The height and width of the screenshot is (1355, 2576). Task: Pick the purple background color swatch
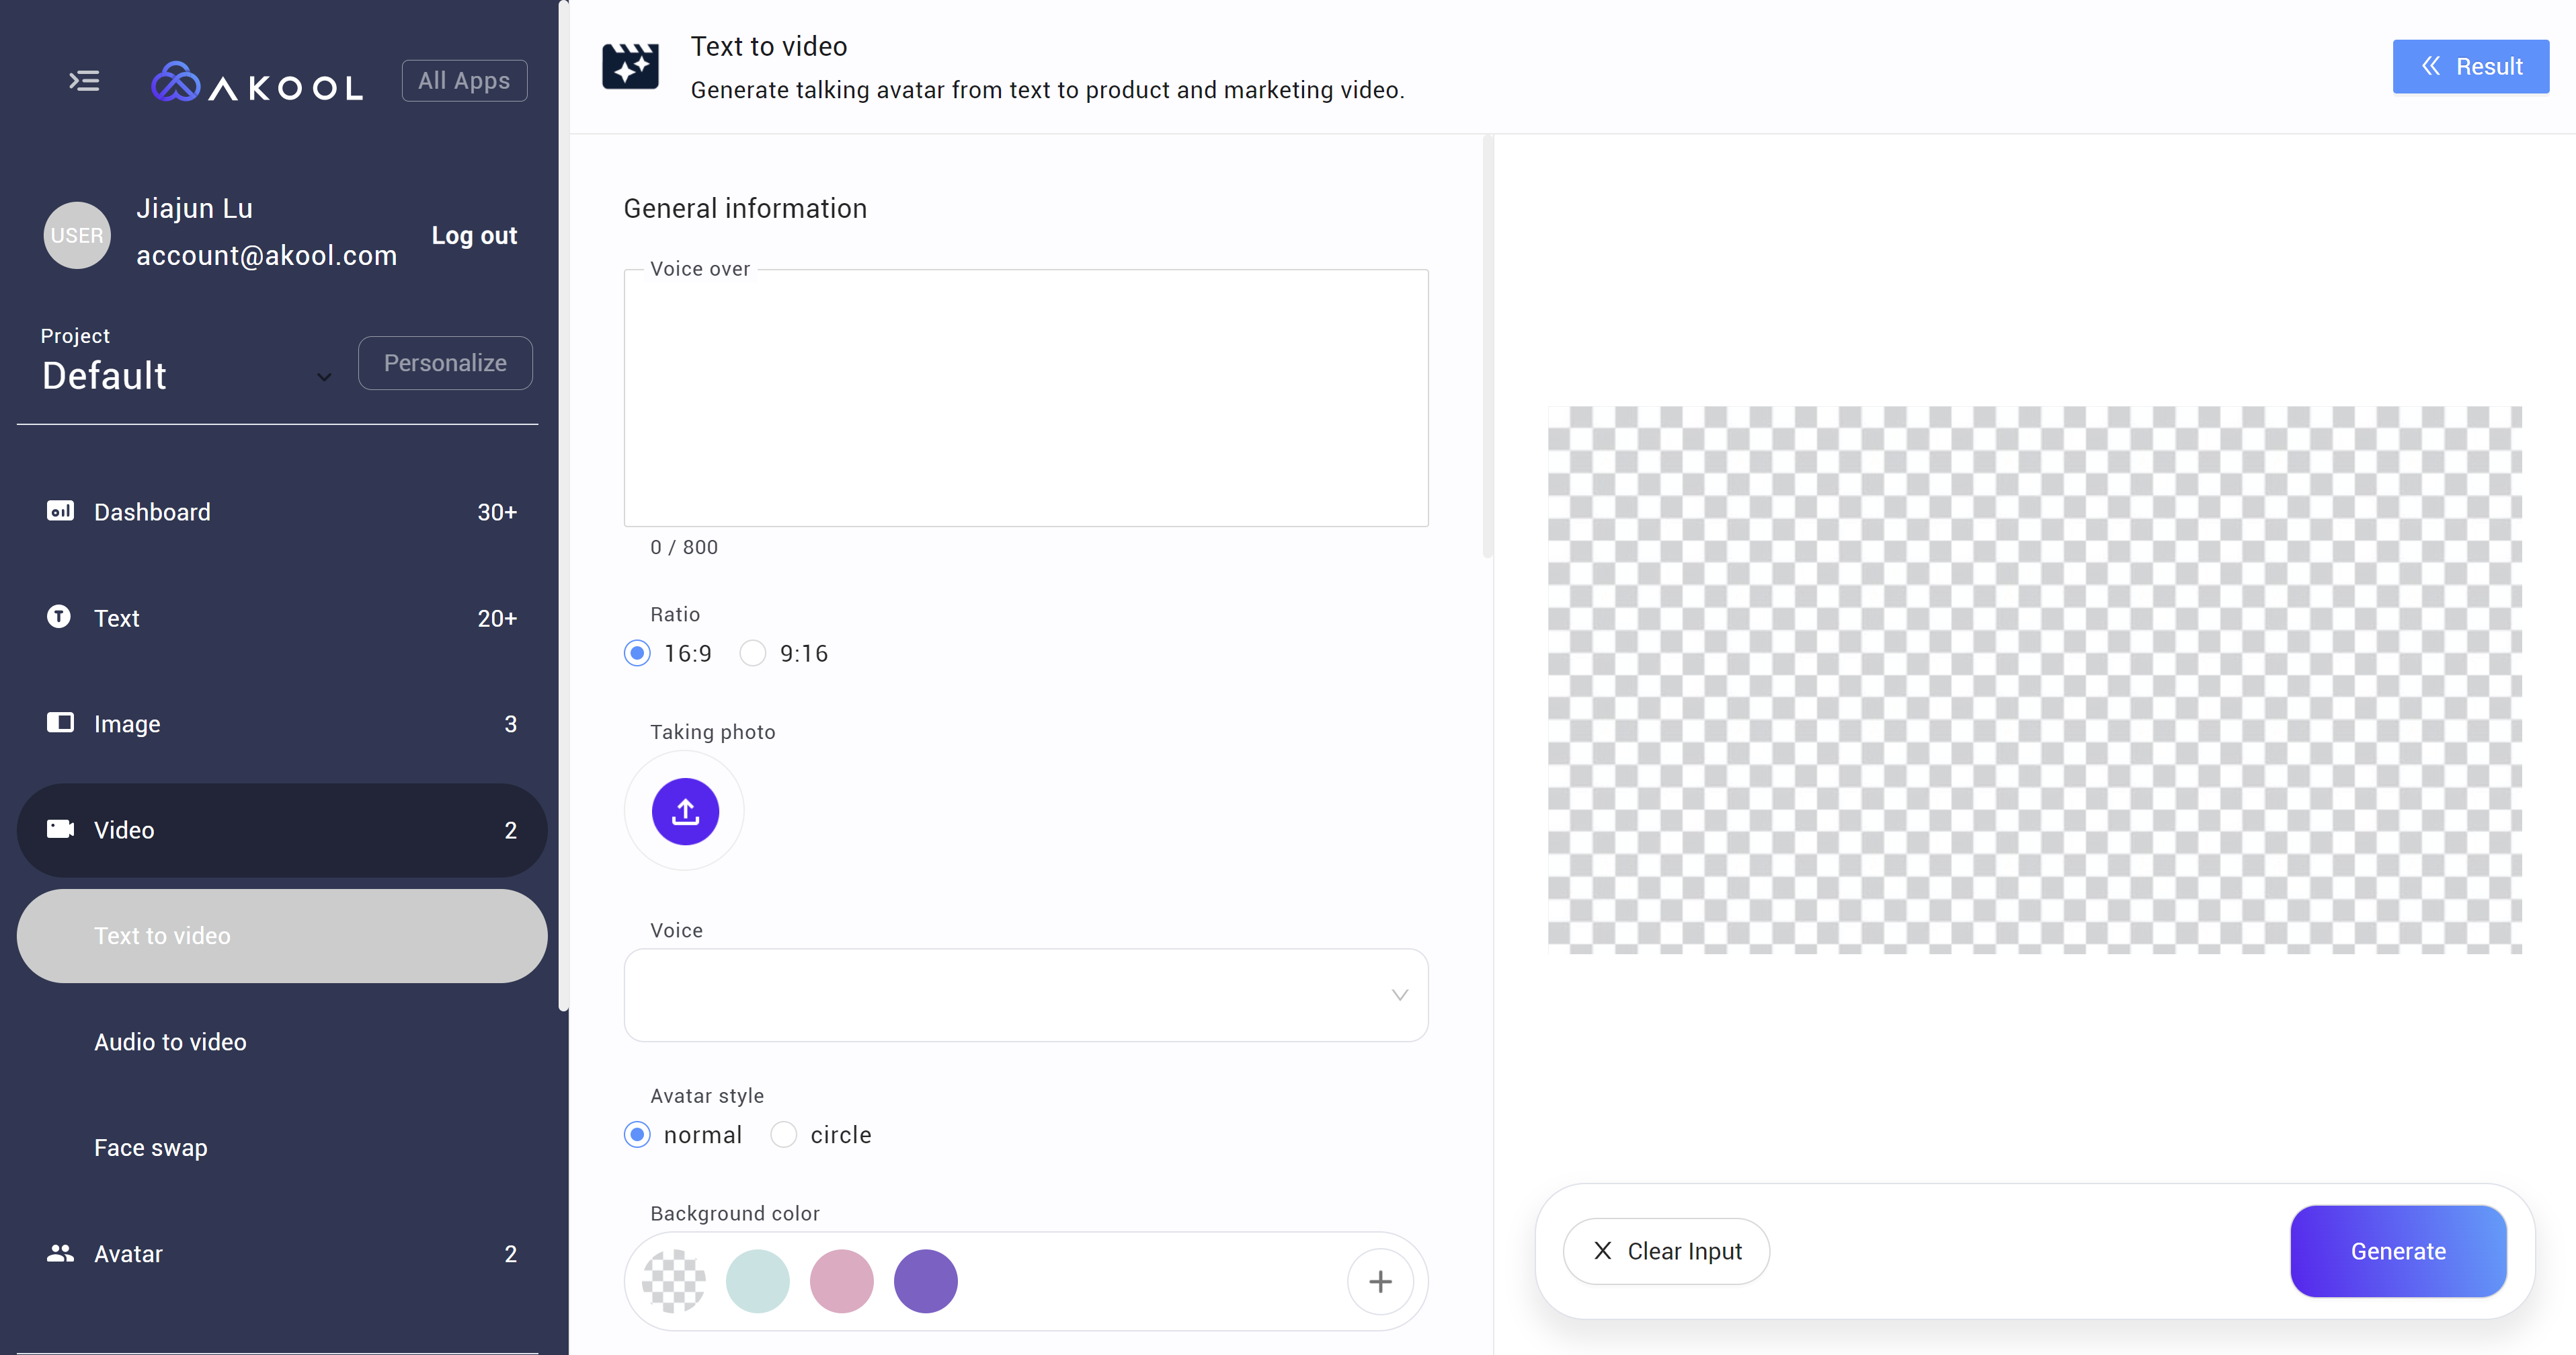click(925, 1281)
